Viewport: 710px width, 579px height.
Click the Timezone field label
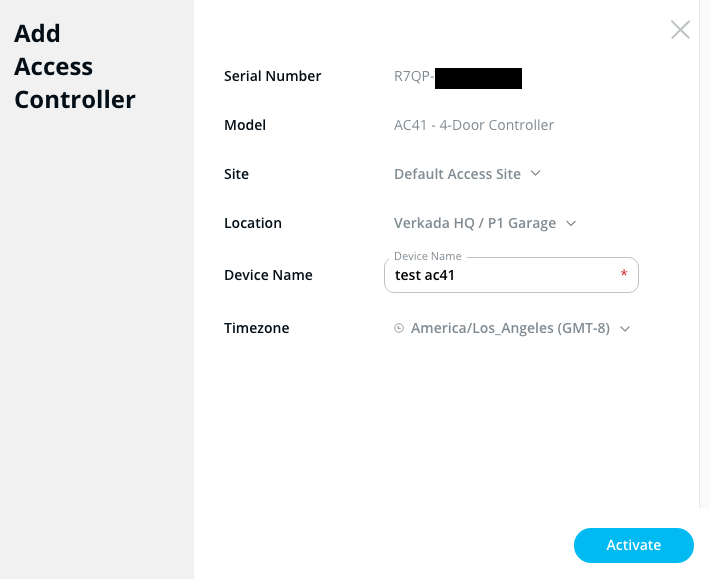click(x=257, y=328)
